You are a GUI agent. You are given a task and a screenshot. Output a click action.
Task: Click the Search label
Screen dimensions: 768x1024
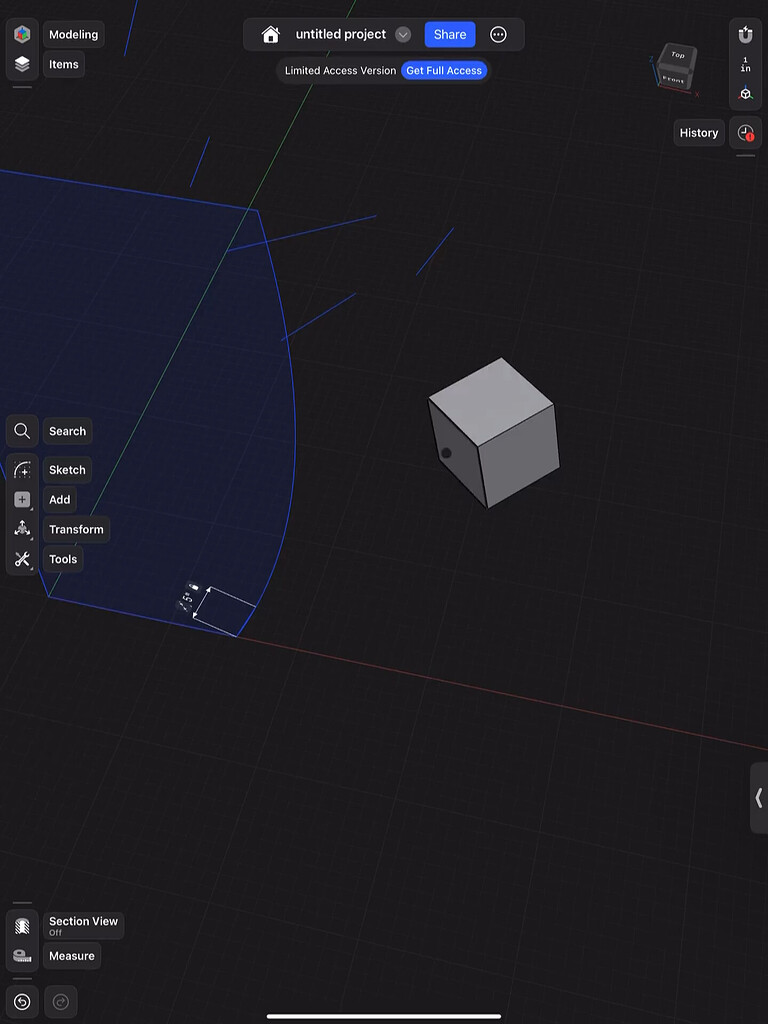point(67,431)
